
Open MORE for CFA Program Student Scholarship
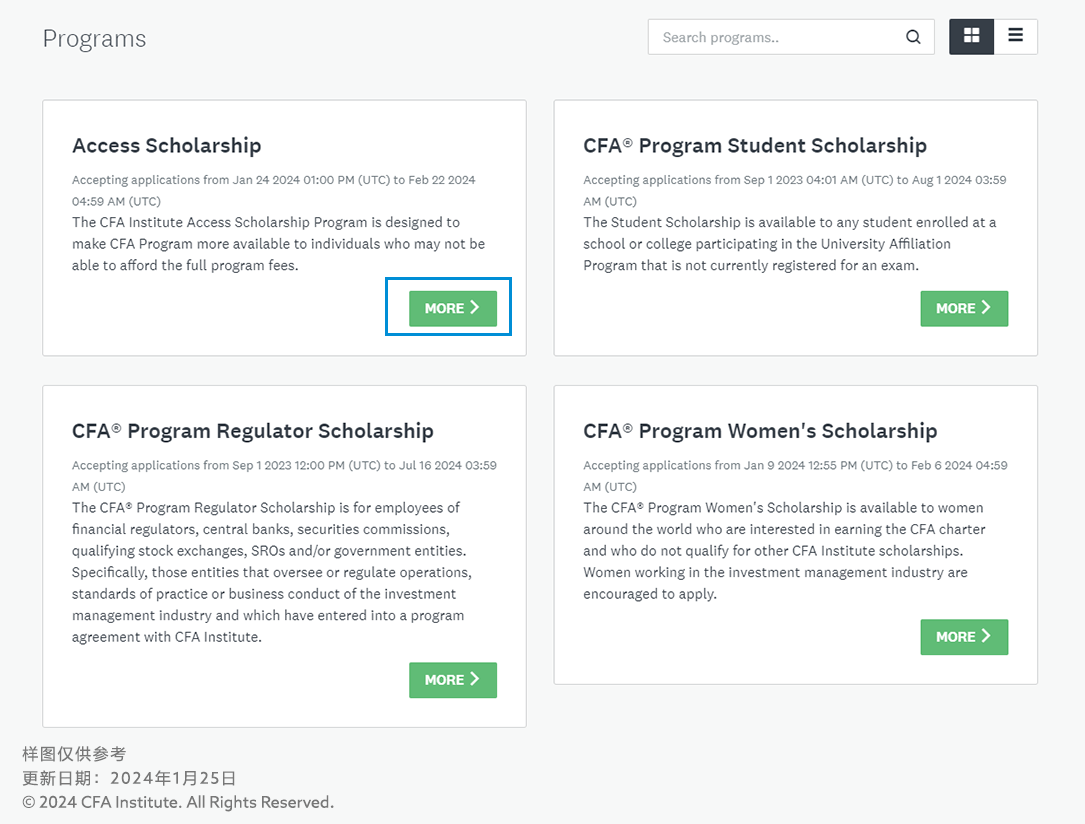964,309
